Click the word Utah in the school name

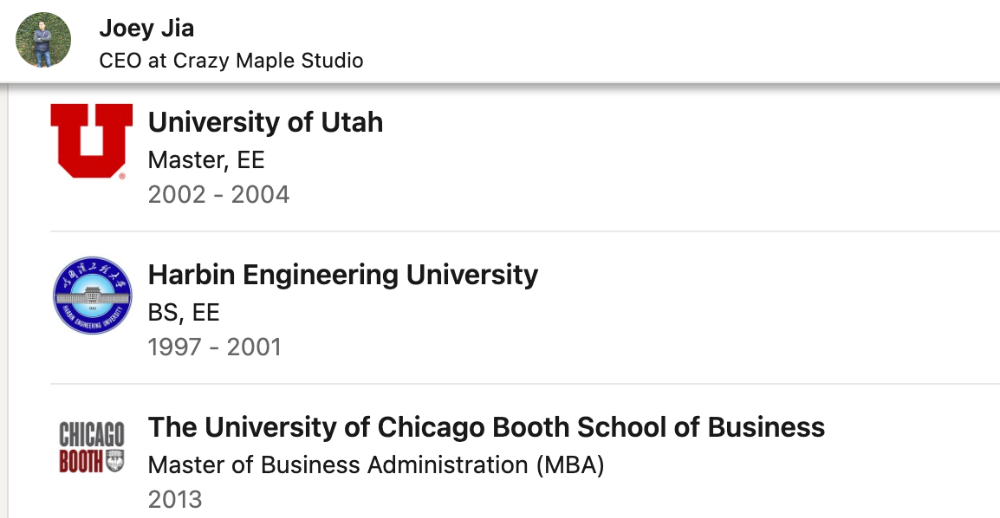351,122
